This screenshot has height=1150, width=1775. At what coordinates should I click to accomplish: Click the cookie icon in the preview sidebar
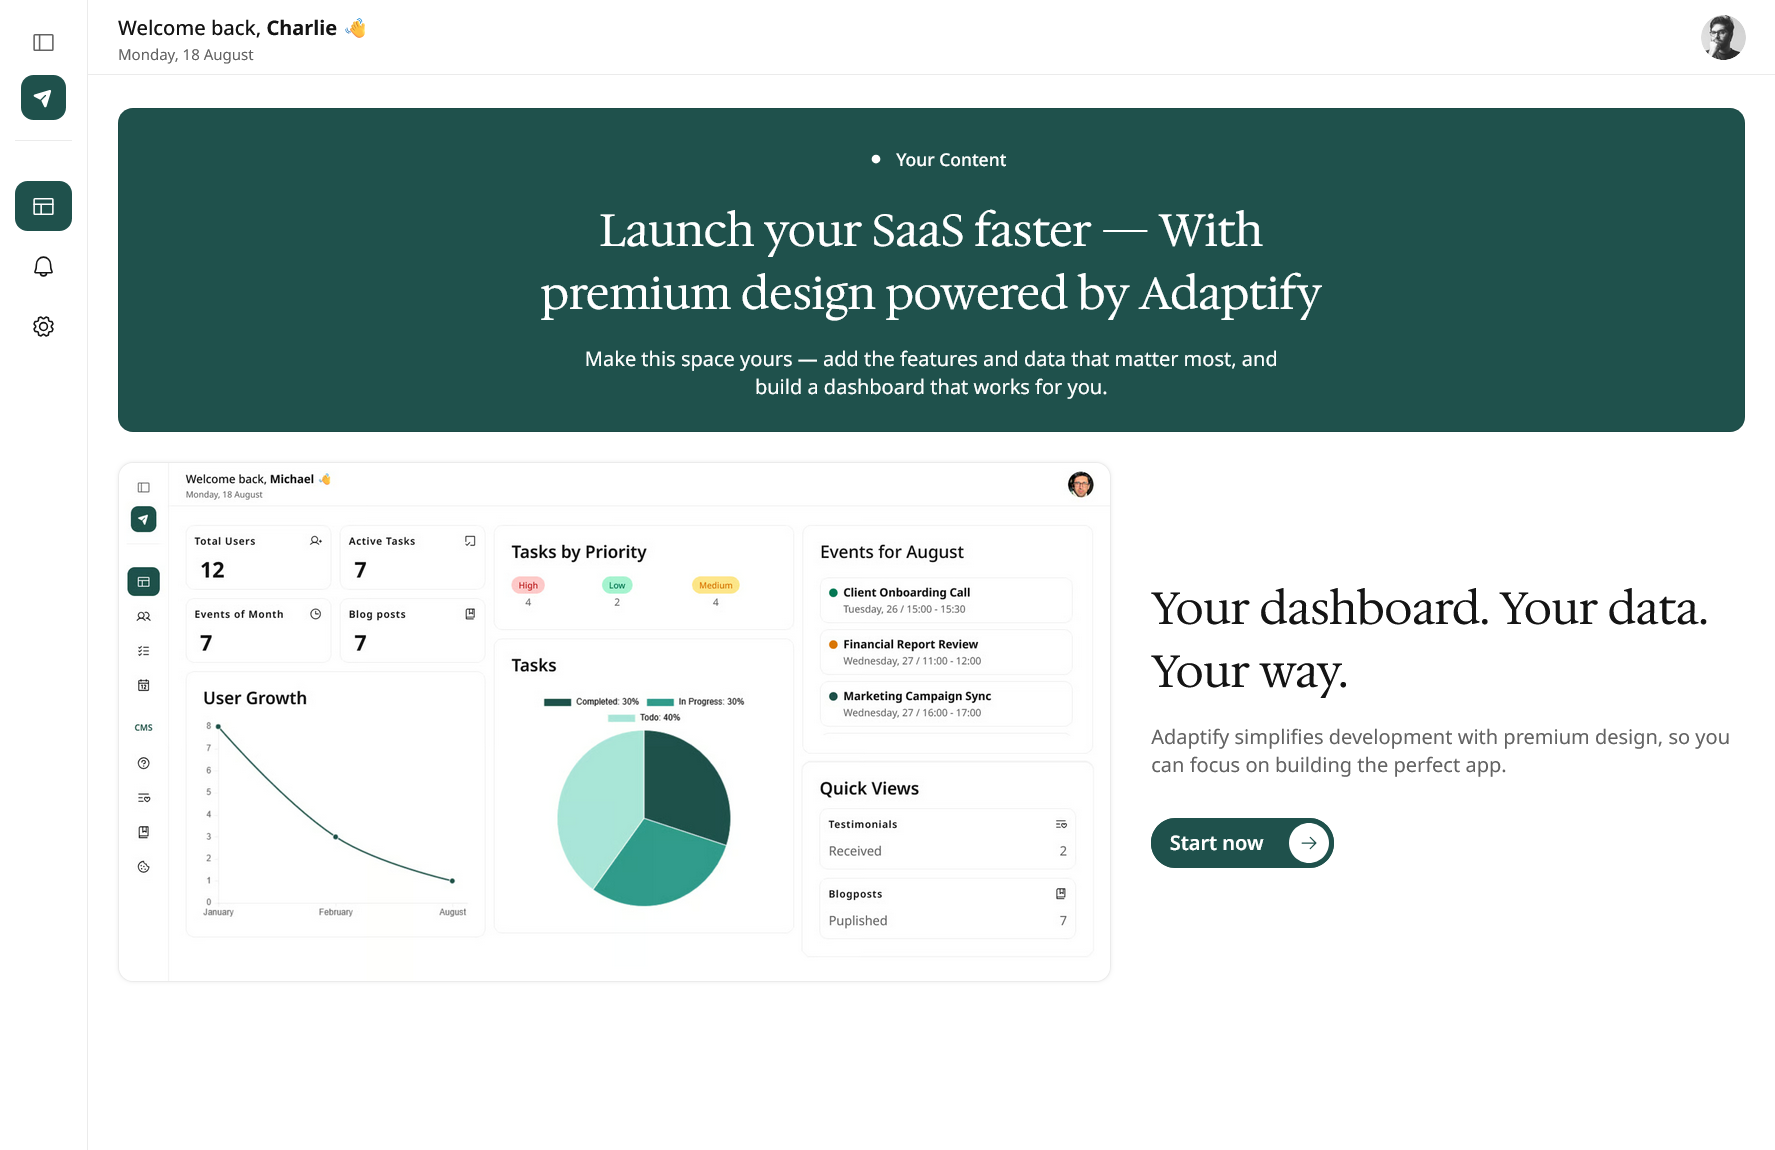click(144, 867)
